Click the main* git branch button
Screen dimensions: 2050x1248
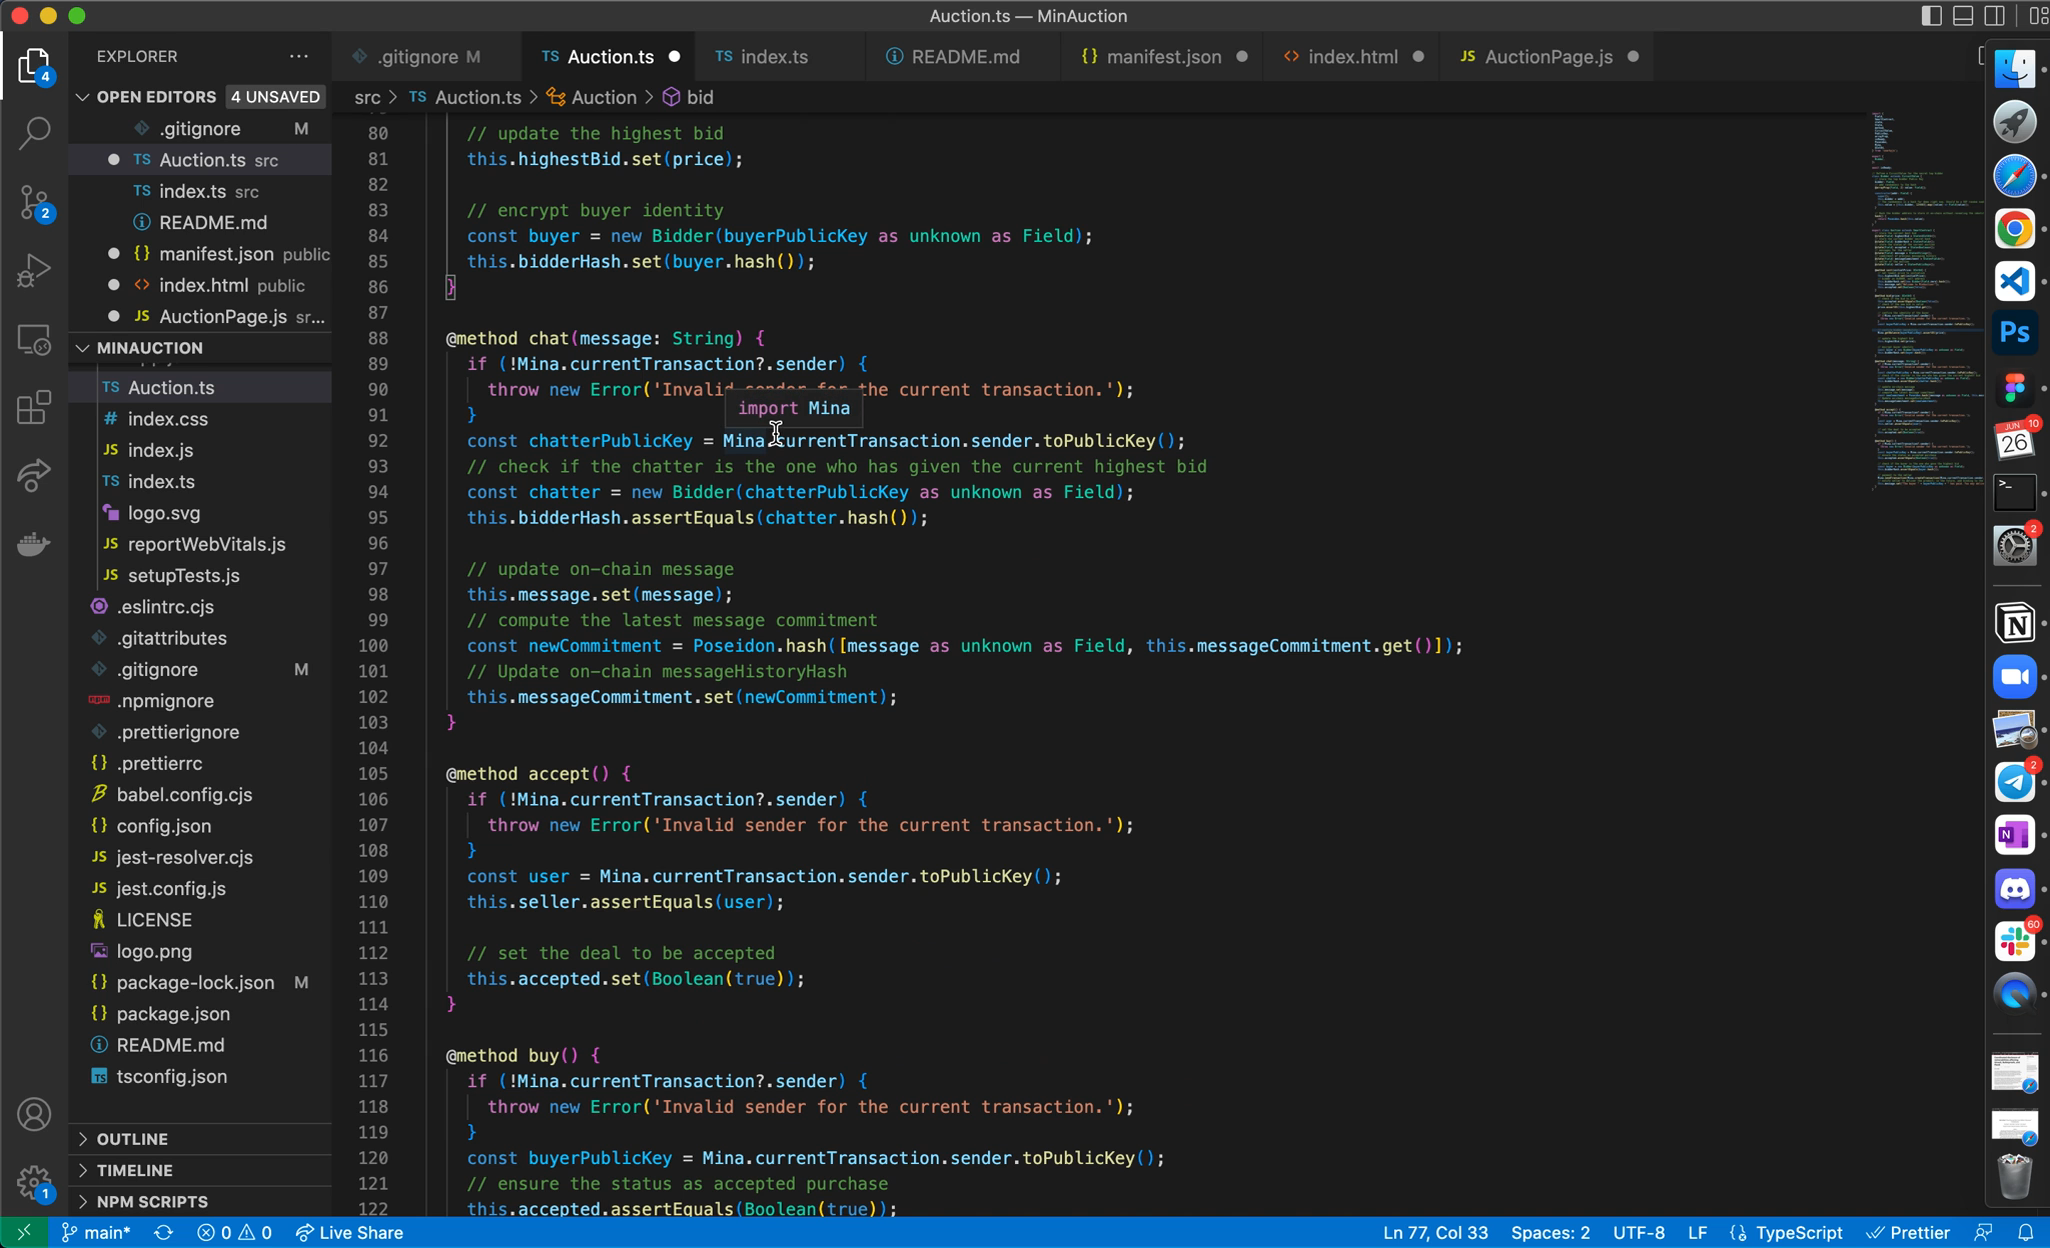pyautogui.click(x=96, y=1232)
